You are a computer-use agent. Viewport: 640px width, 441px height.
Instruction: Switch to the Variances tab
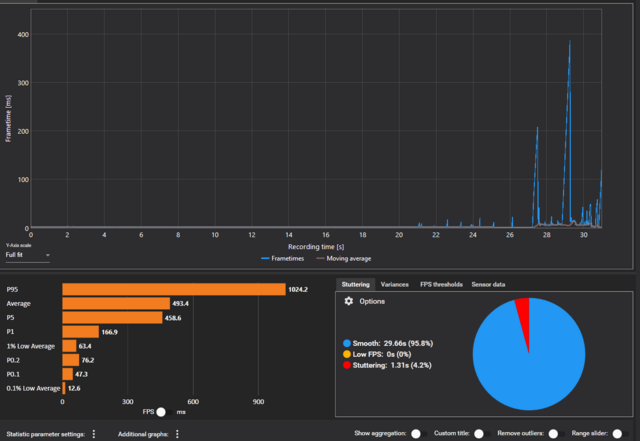pos(394,284)
